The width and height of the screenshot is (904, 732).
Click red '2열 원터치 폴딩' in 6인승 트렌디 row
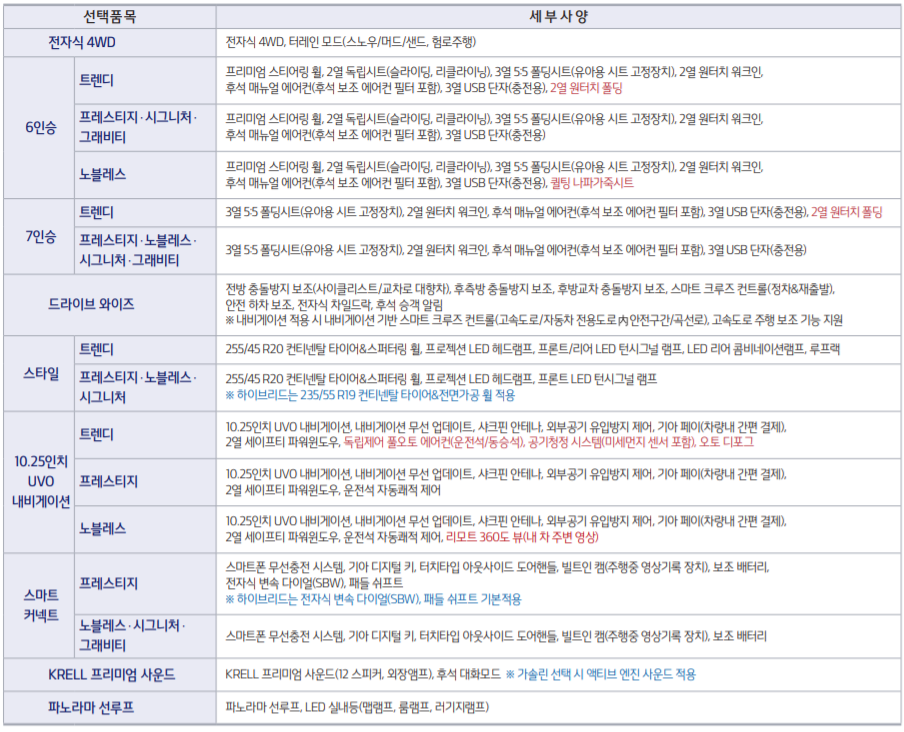pyautogui.click(x=586, y=88)
